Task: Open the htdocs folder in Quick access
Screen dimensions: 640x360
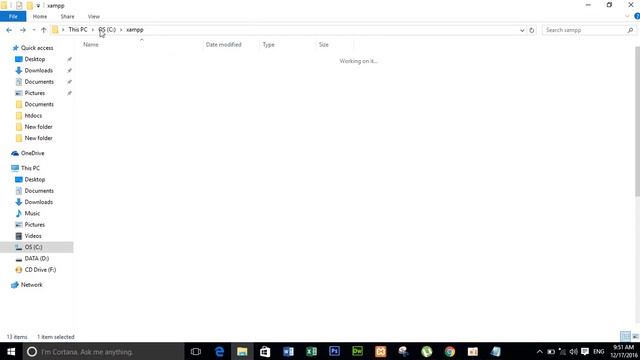Action: point(33,116)
